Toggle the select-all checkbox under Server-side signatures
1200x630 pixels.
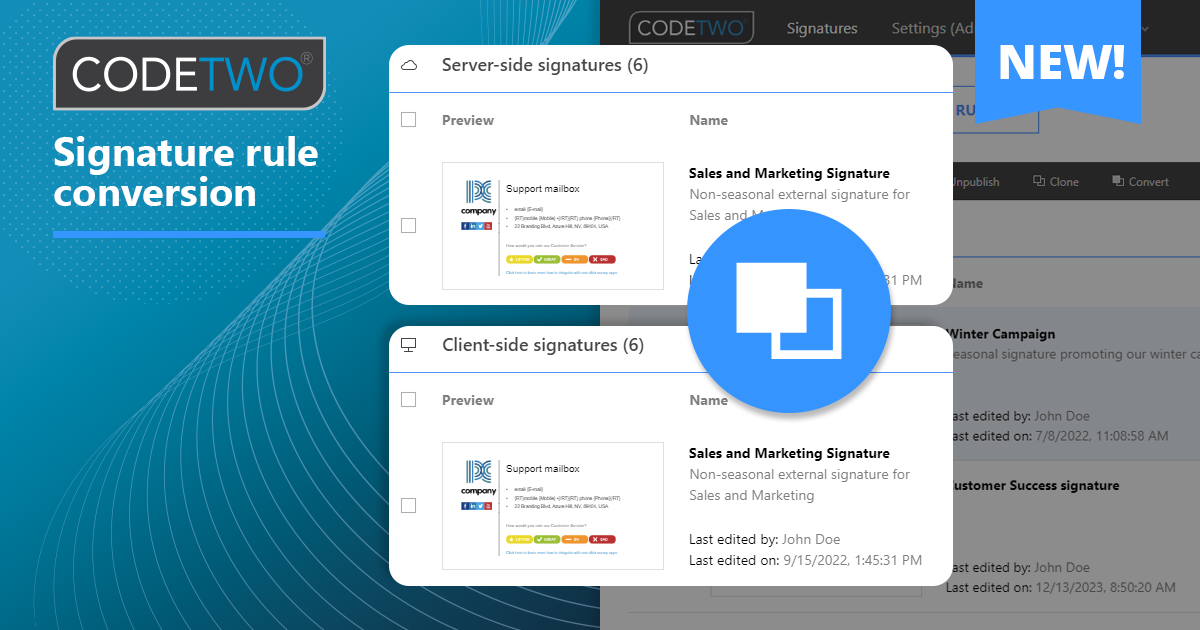coord(408,119)
